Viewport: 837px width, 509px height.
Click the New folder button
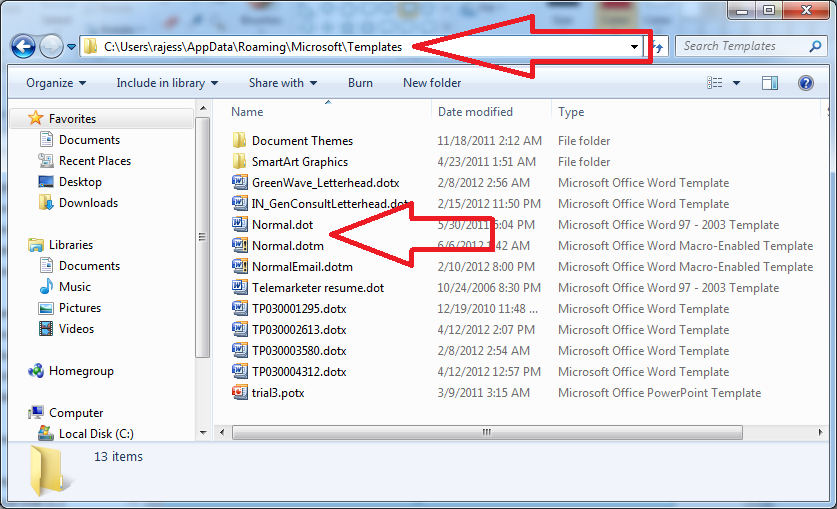coord(432,83)
